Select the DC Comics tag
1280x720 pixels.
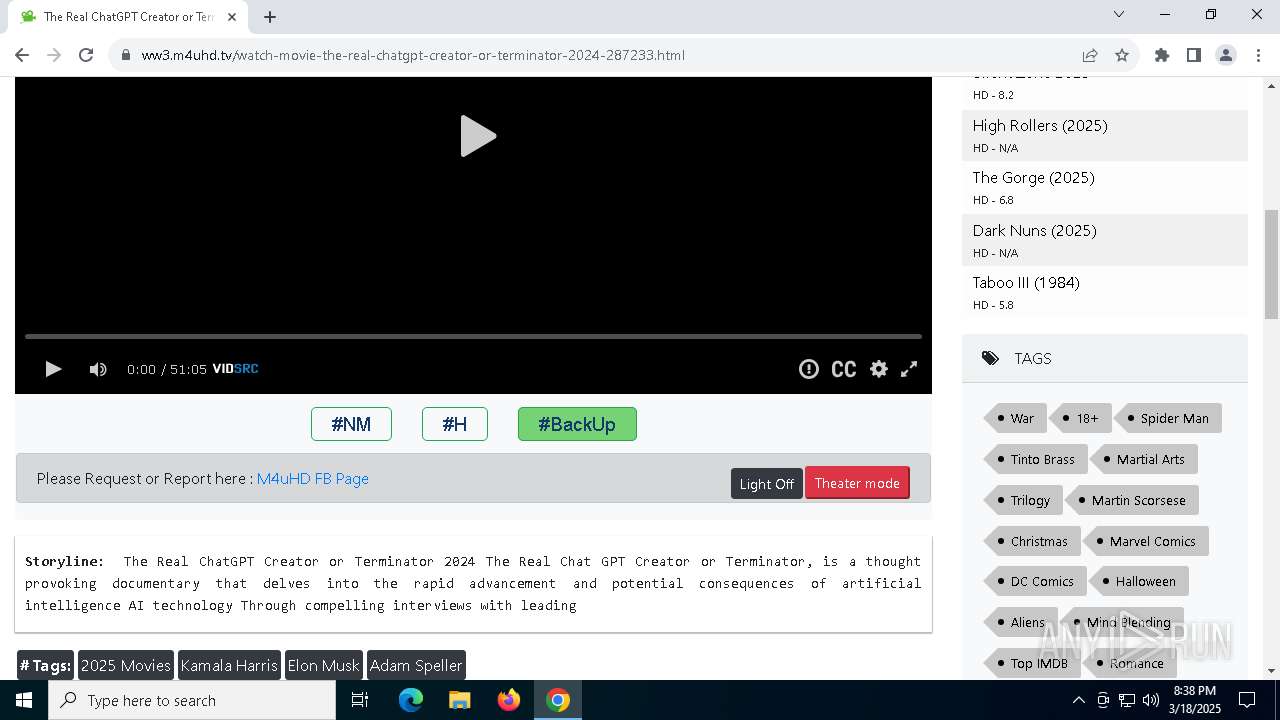click(x=1035, y=582)
